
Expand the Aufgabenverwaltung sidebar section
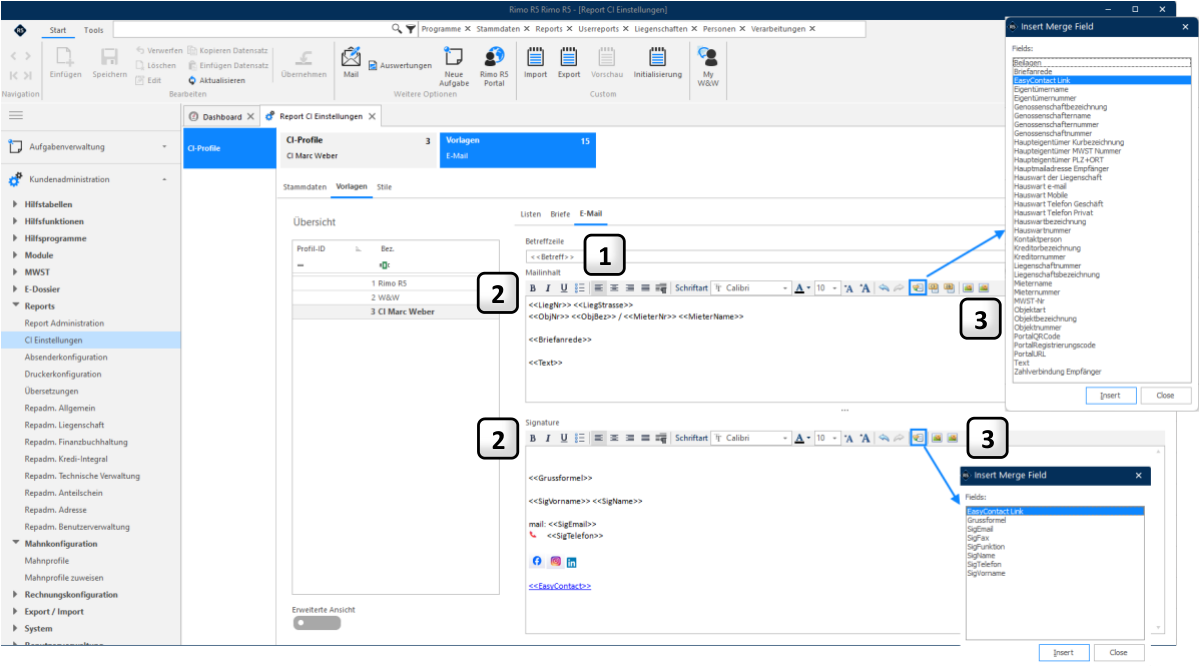[164, 147]
